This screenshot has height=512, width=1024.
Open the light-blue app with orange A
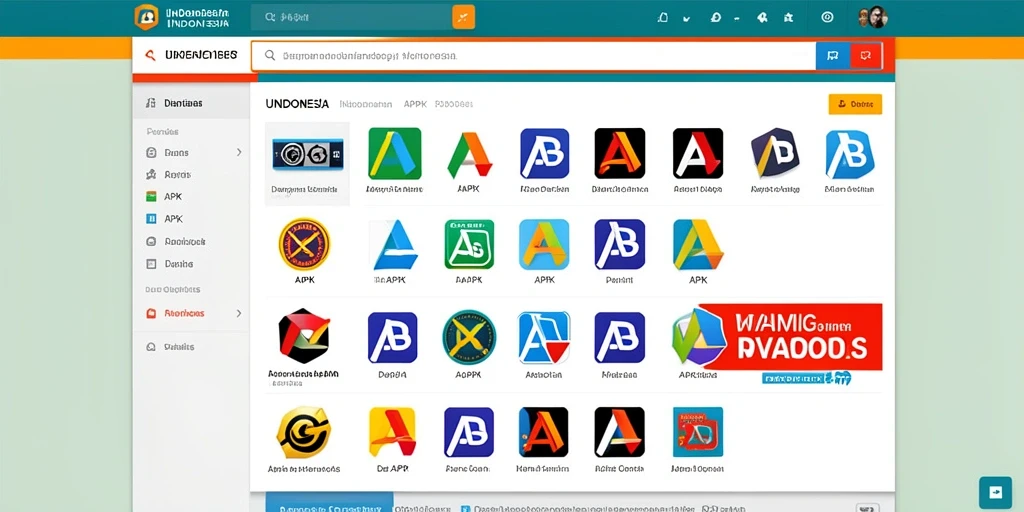[x=544, y=244]
